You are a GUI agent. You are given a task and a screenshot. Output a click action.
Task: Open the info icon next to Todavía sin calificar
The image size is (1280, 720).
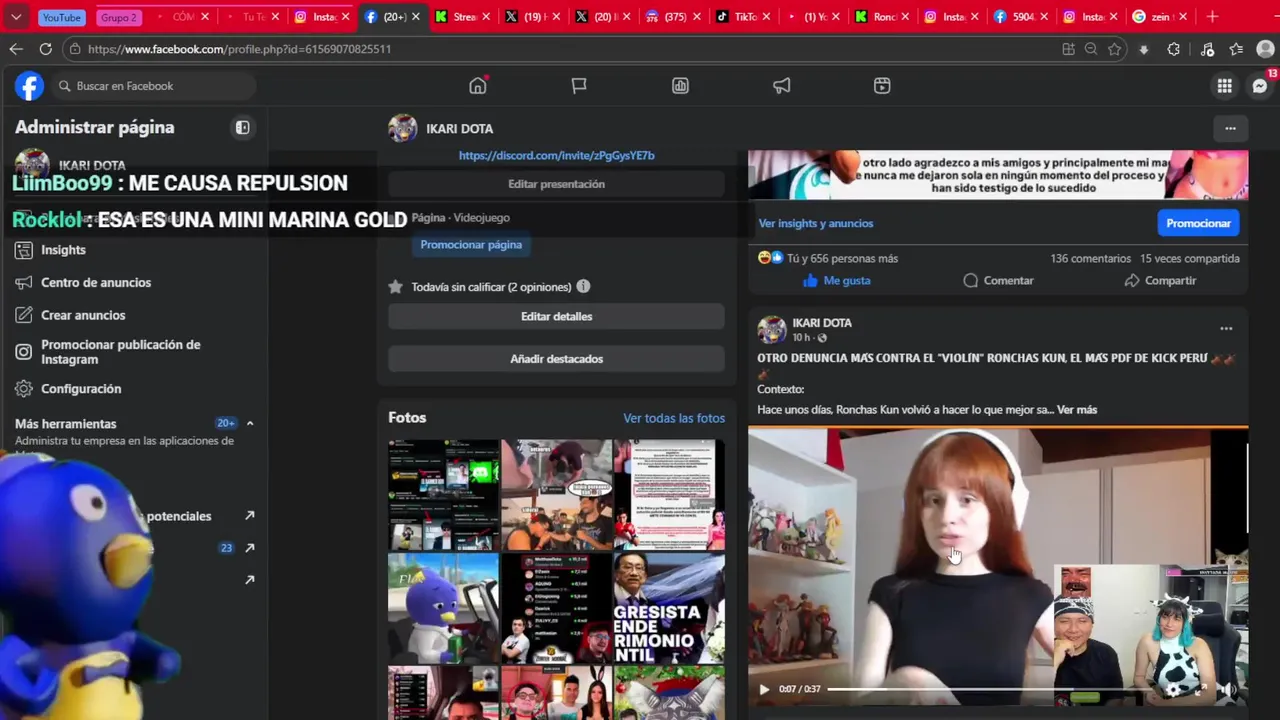point(583,287)
